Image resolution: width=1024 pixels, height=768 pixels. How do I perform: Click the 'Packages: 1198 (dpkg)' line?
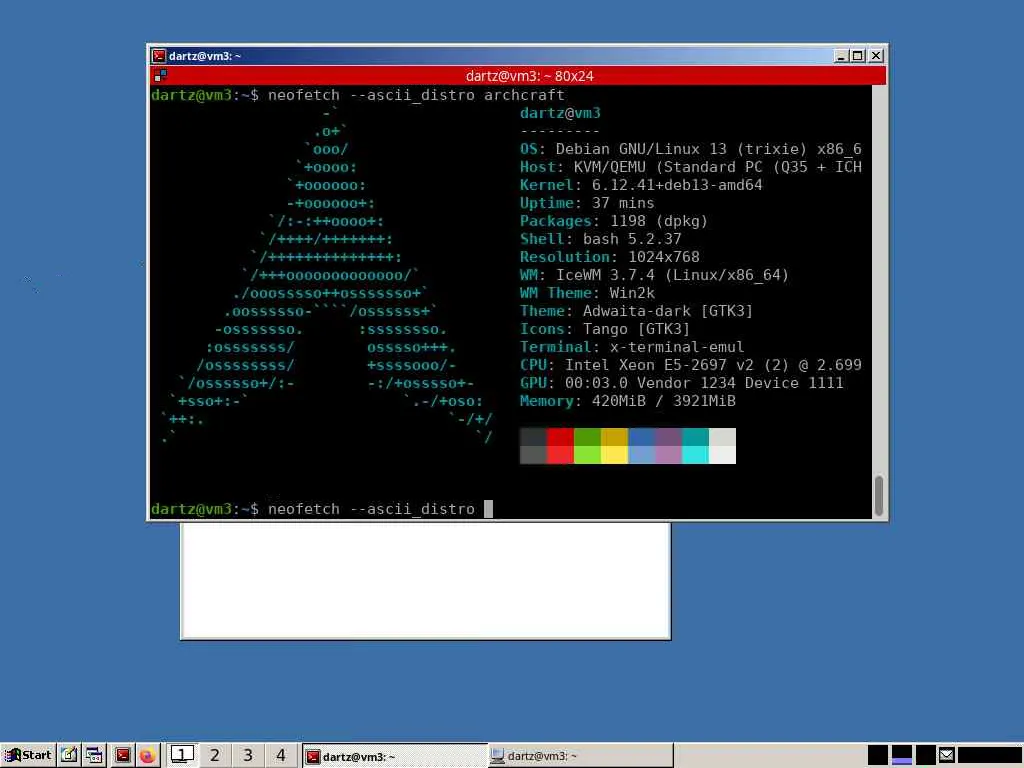click(x=613, y=221)
